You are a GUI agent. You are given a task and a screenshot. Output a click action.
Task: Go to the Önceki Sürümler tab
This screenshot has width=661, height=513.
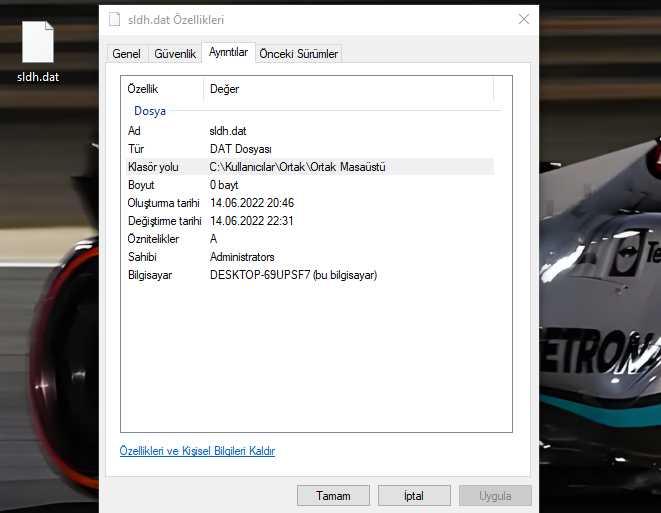298,54
